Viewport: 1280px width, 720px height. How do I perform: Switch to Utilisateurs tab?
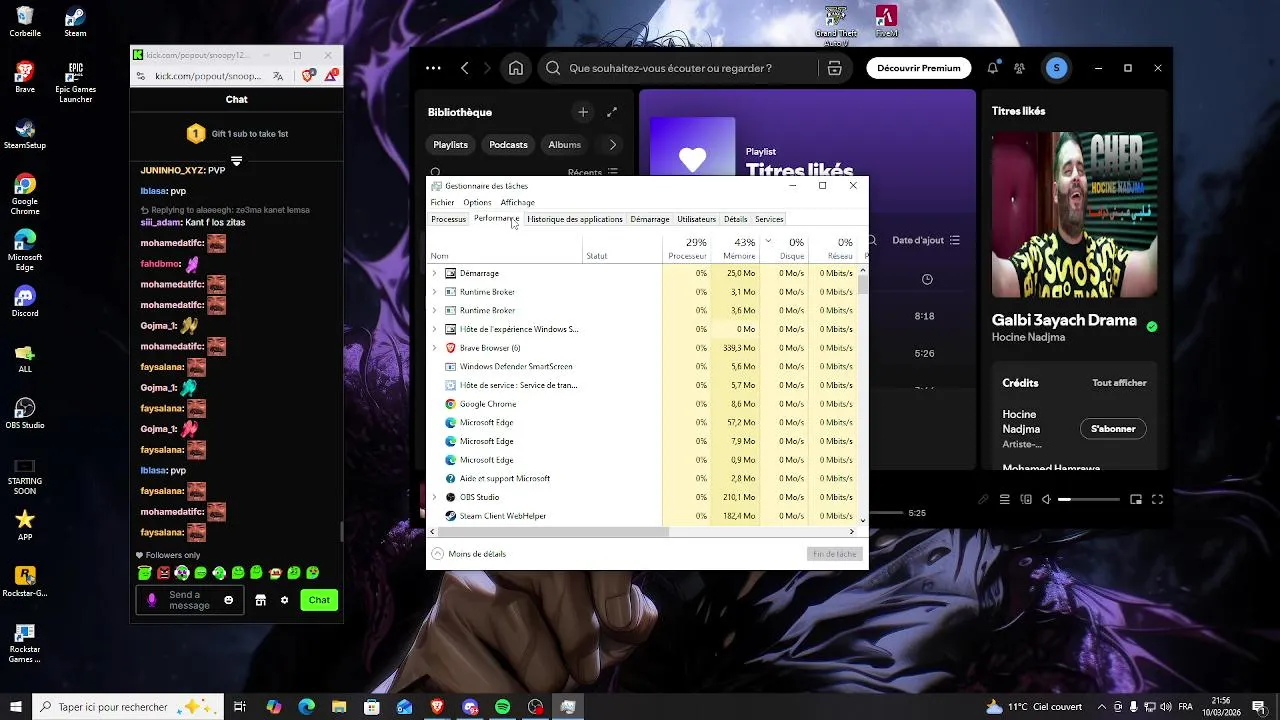pyautogui.click(x=696, y=219)
